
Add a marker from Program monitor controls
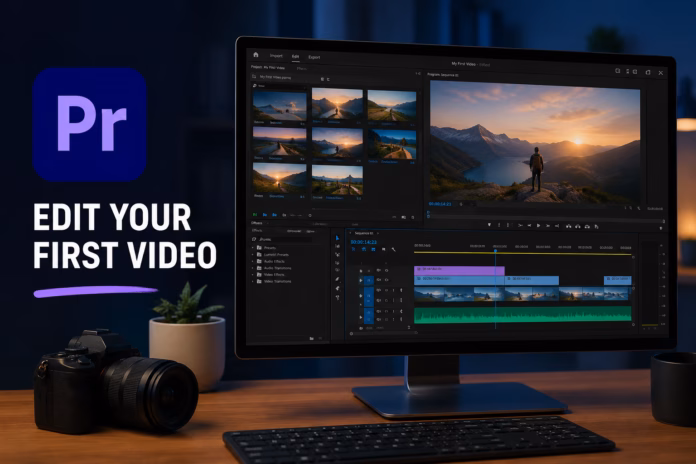(x=489, y=225)
